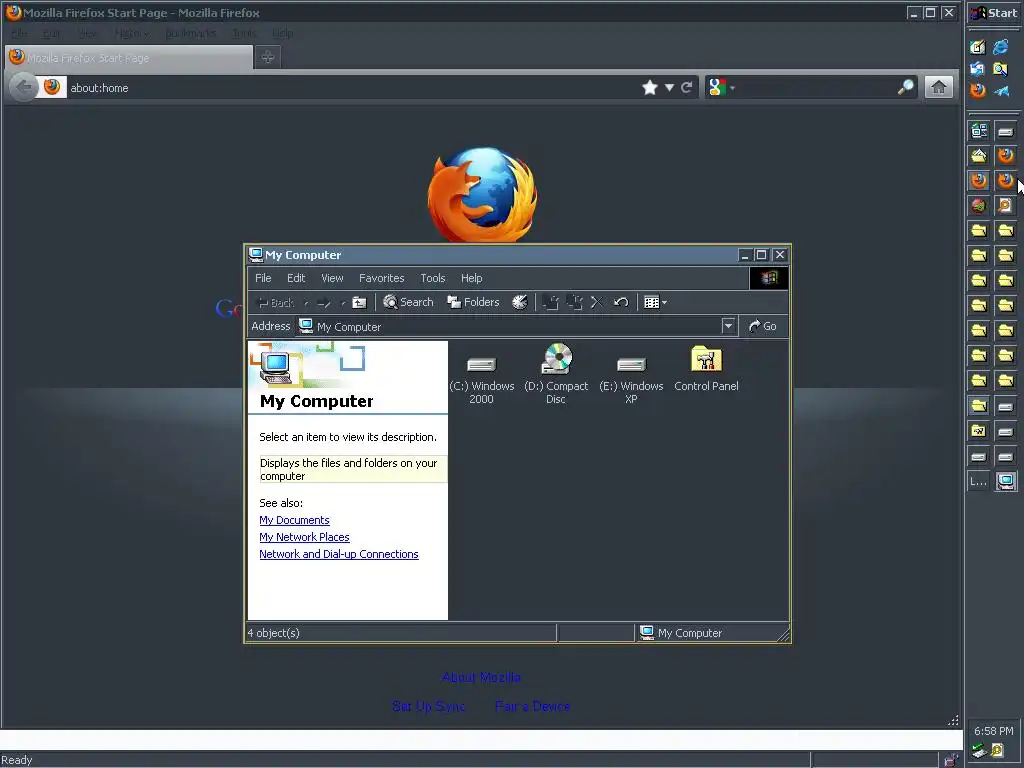Click the Firefox new tab plus button
The image size is (1024, 768).
268,57
